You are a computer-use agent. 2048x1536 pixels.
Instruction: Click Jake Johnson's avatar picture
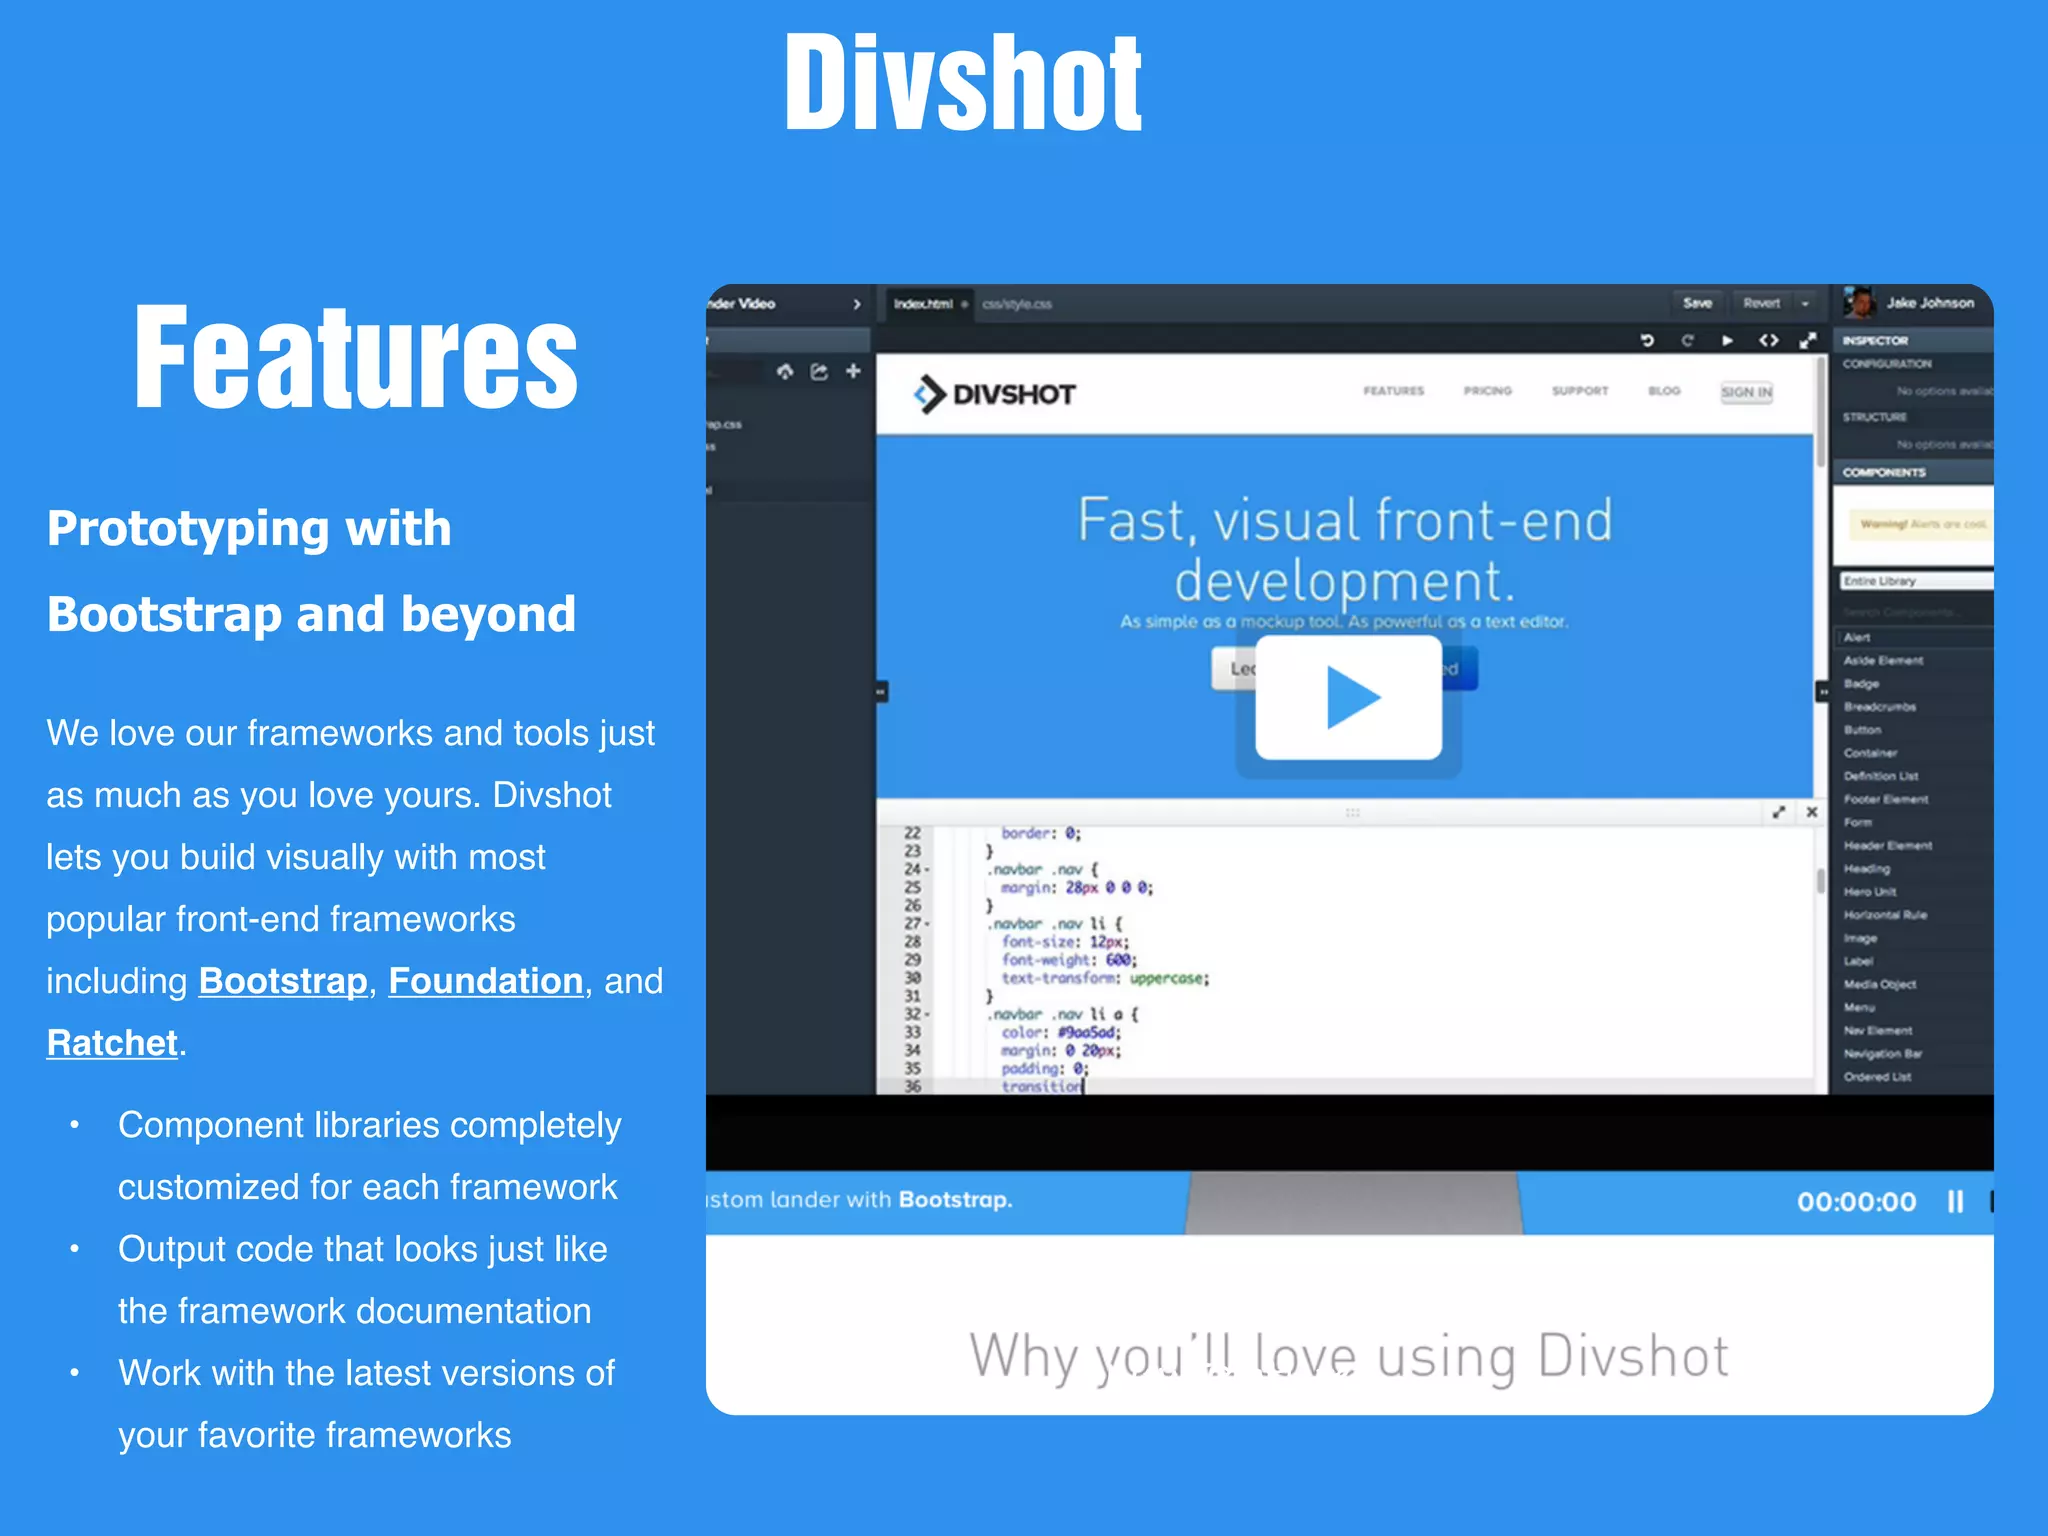[1860, 302]
